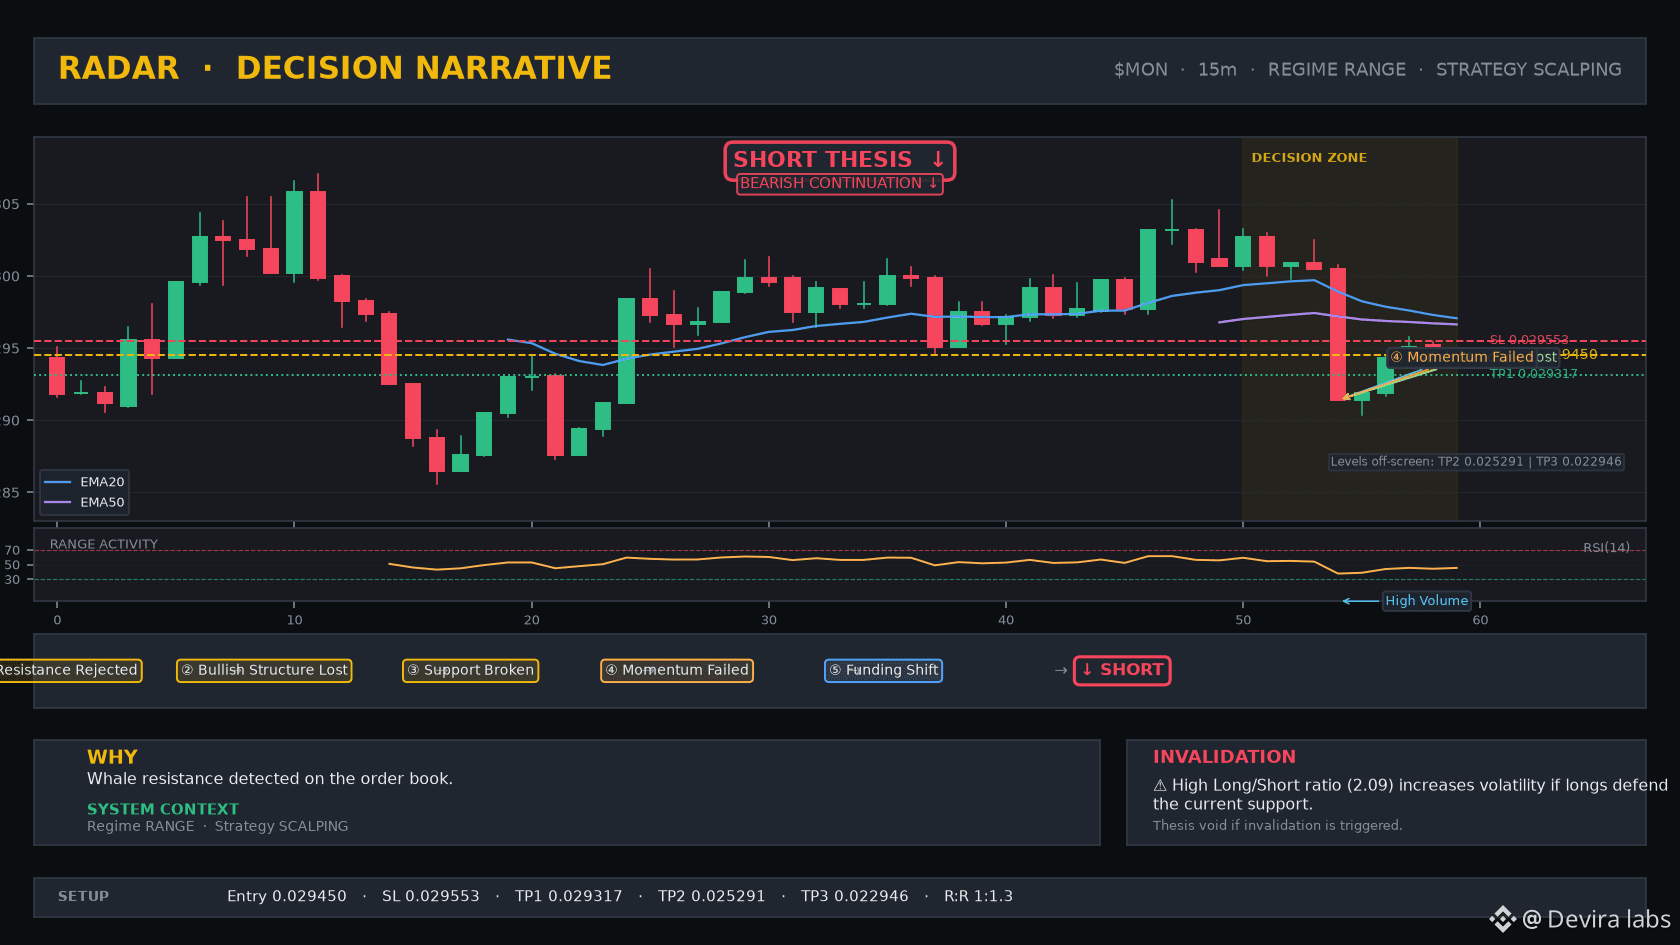Click the SL 0.029553 chart level label
1680x945 pixels.
pos(1529,340)
